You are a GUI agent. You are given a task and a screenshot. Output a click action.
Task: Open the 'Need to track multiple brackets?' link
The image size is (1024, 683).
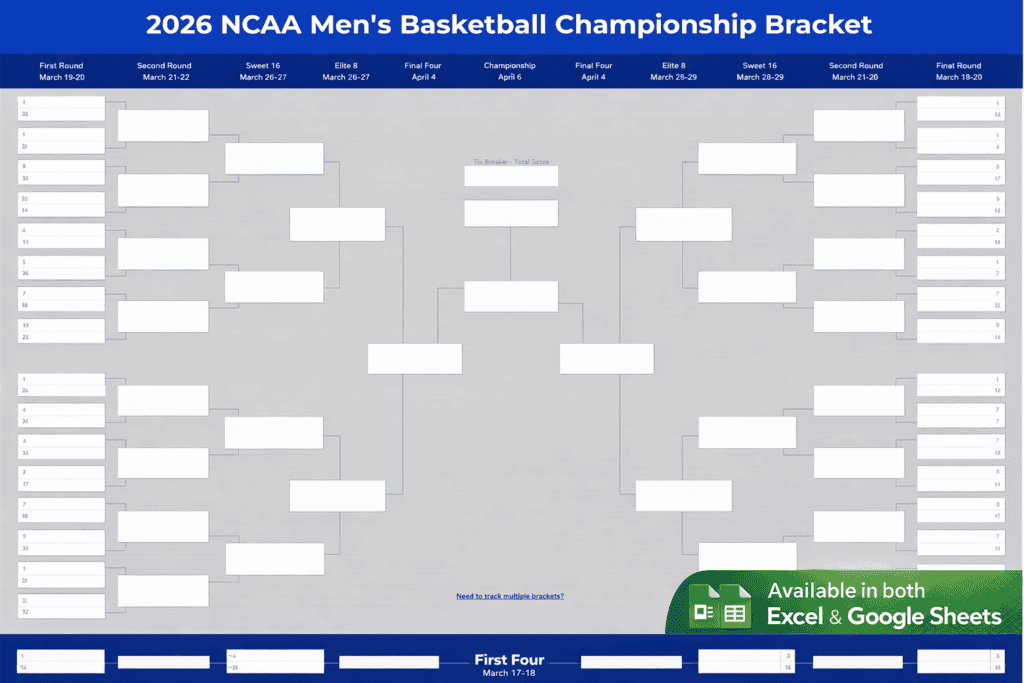pyautogui.click(x=510, y=596)
